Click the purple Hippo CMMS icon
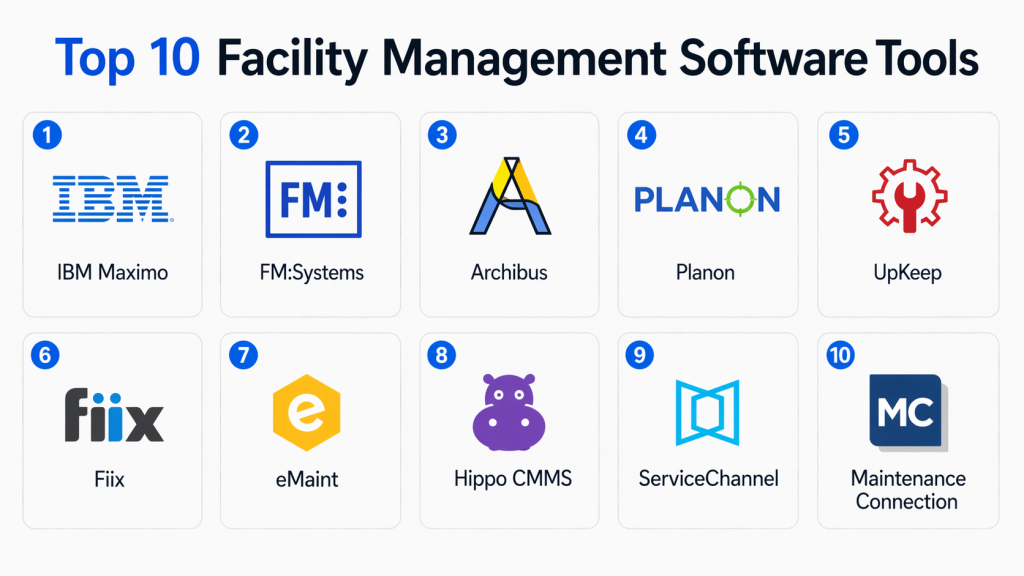Image resolution: width=1024 pixels, height=576 pixels. (508, 412)
